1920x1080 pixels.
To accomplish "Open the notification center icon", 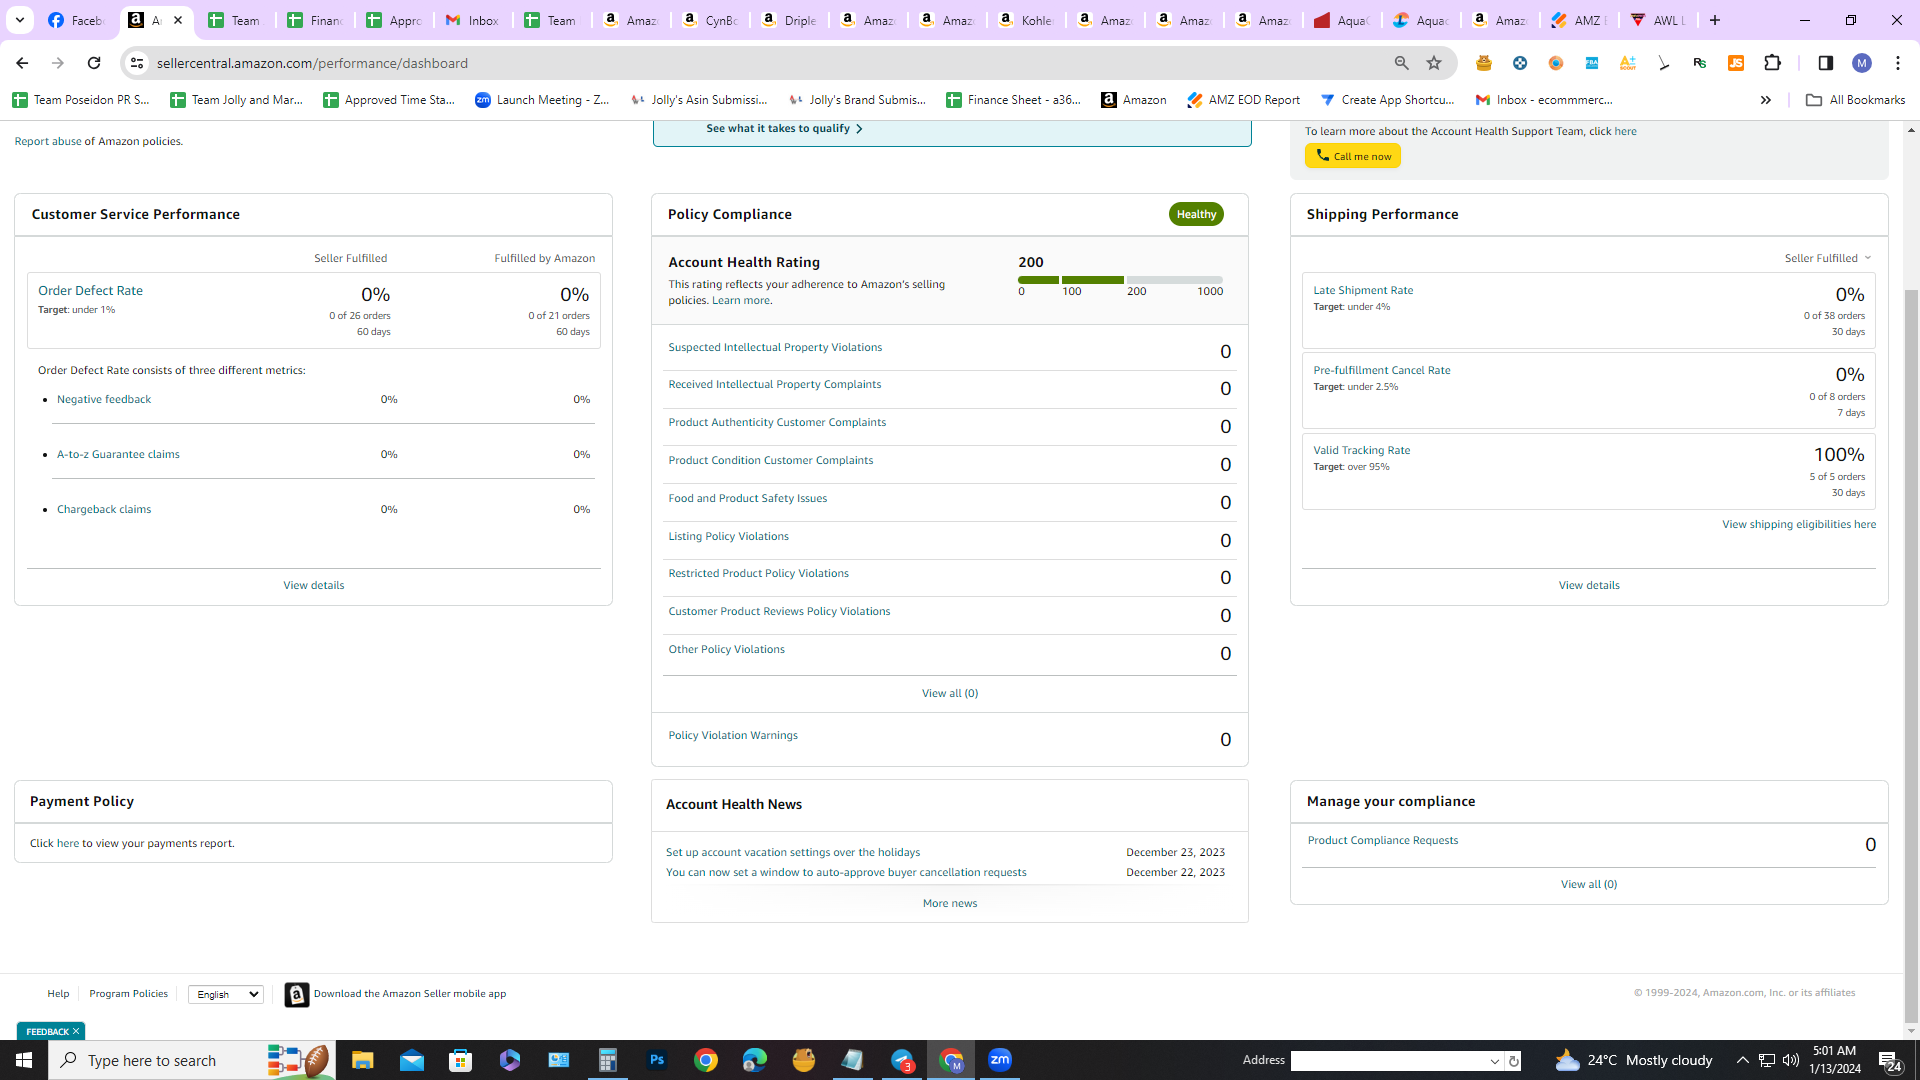I will click(x=1889, y=1060).
